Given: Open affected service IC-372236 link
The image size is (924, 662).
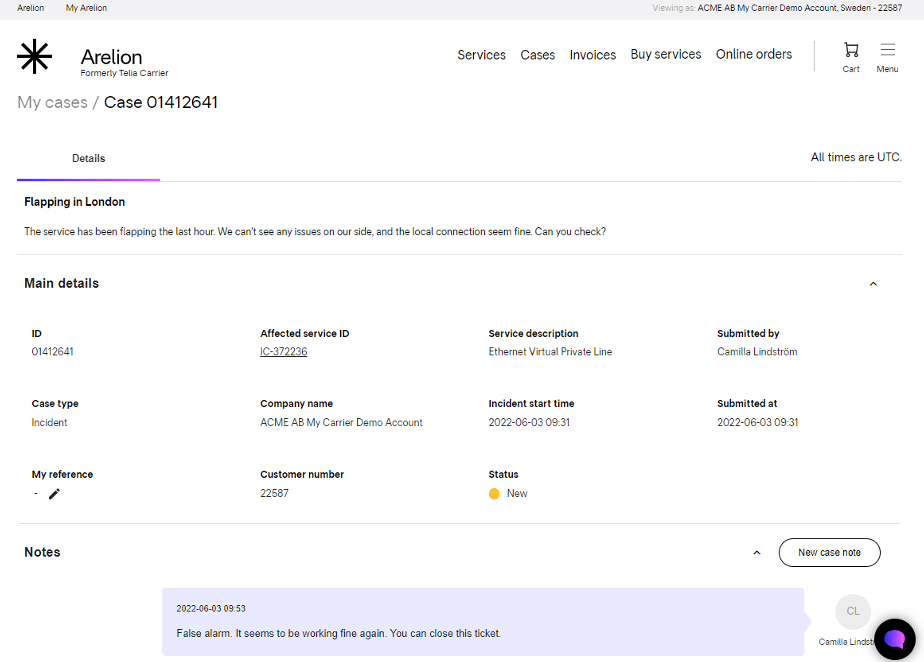Looking at the screenshot, I should [x=283, y=351].
